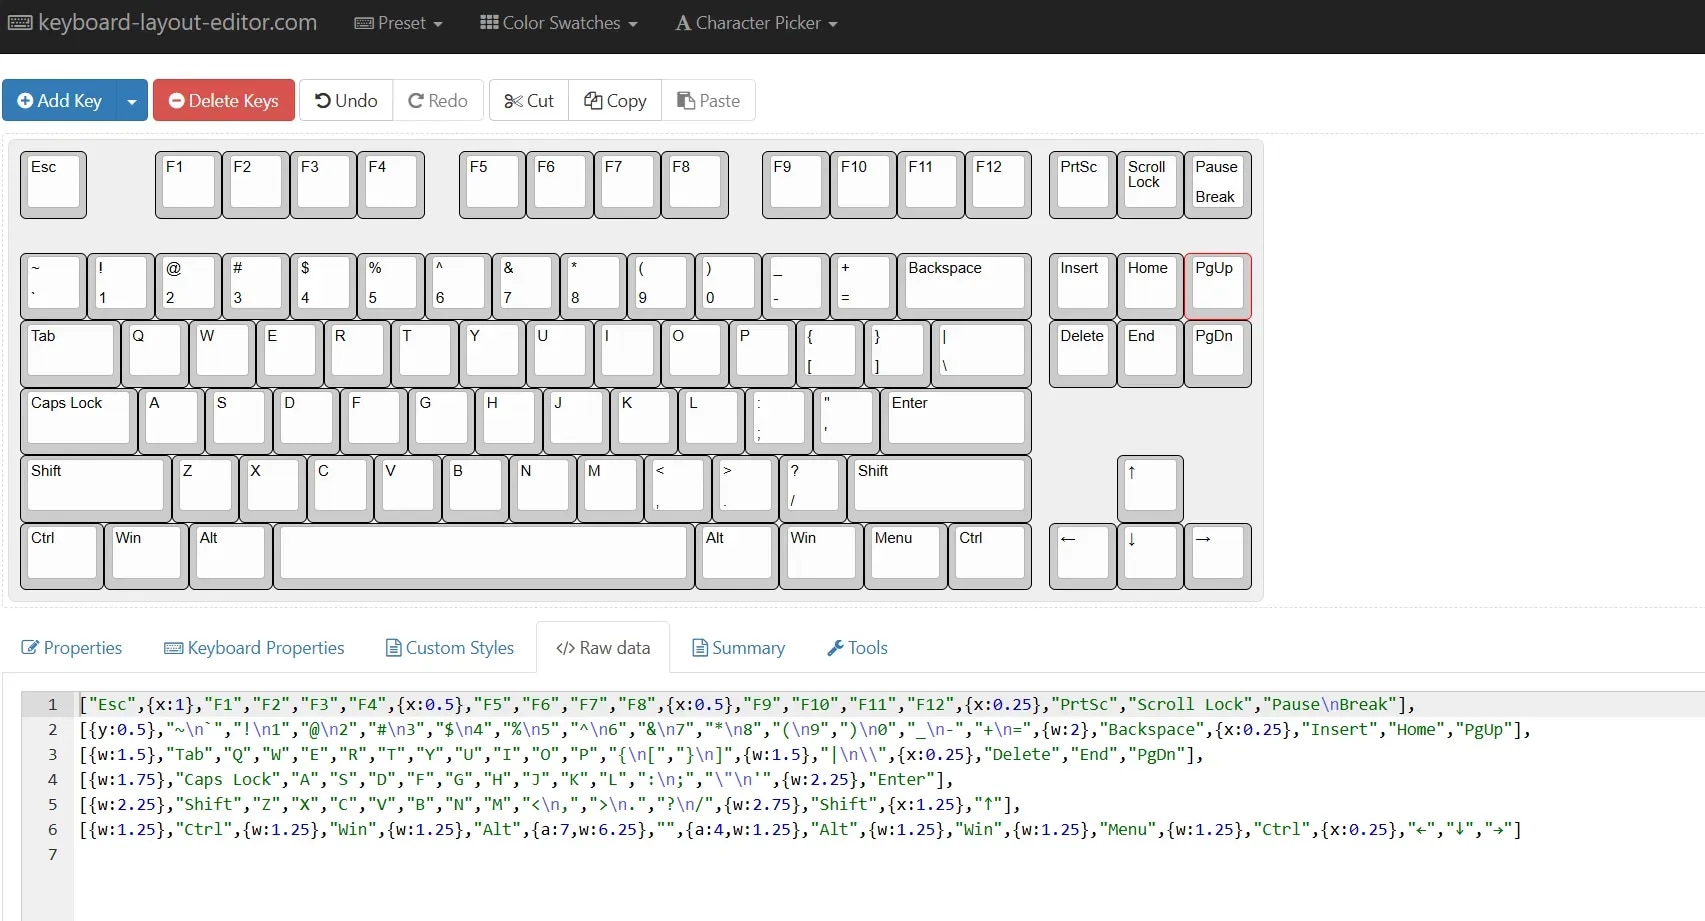
Task: Click the Redo button
Action: pyautogui.click(x=438, y=100)
